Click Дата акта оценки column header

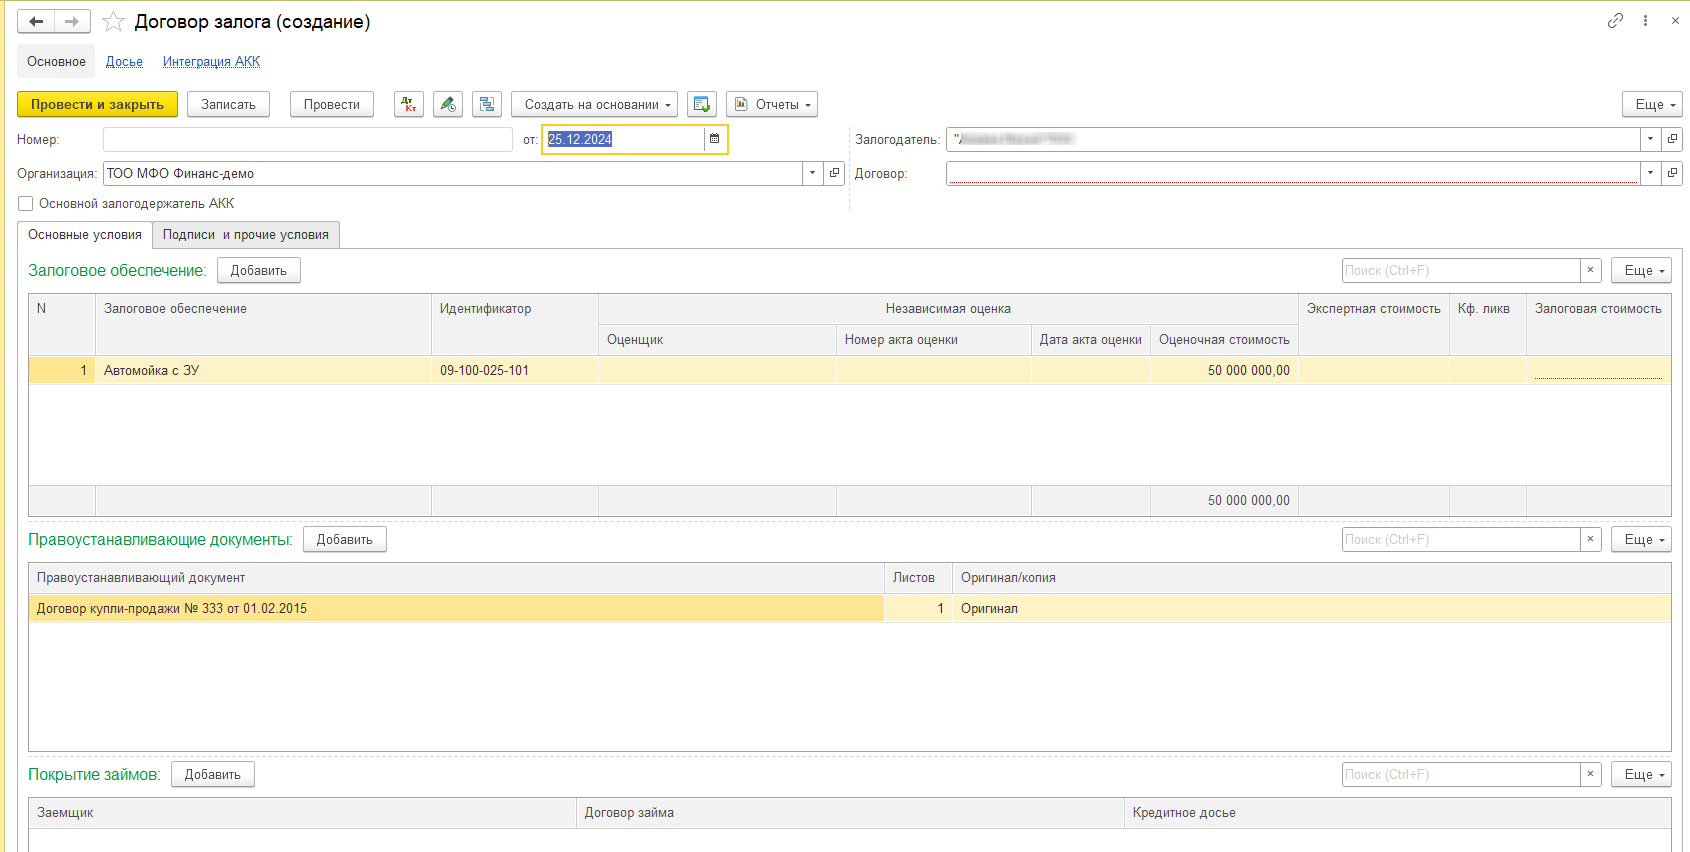coord(1091,340)
